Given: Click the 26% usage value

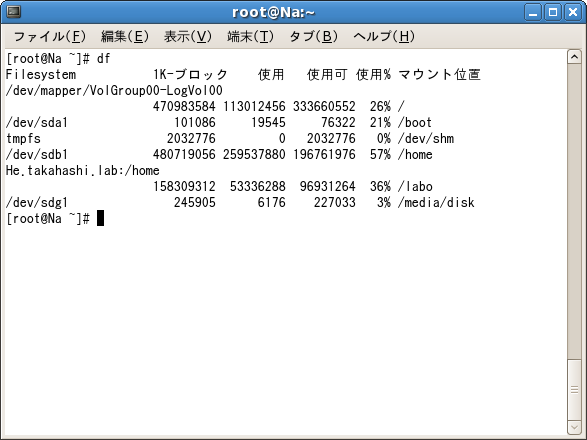Looking at the screenshot, I should tap(380, 107).
